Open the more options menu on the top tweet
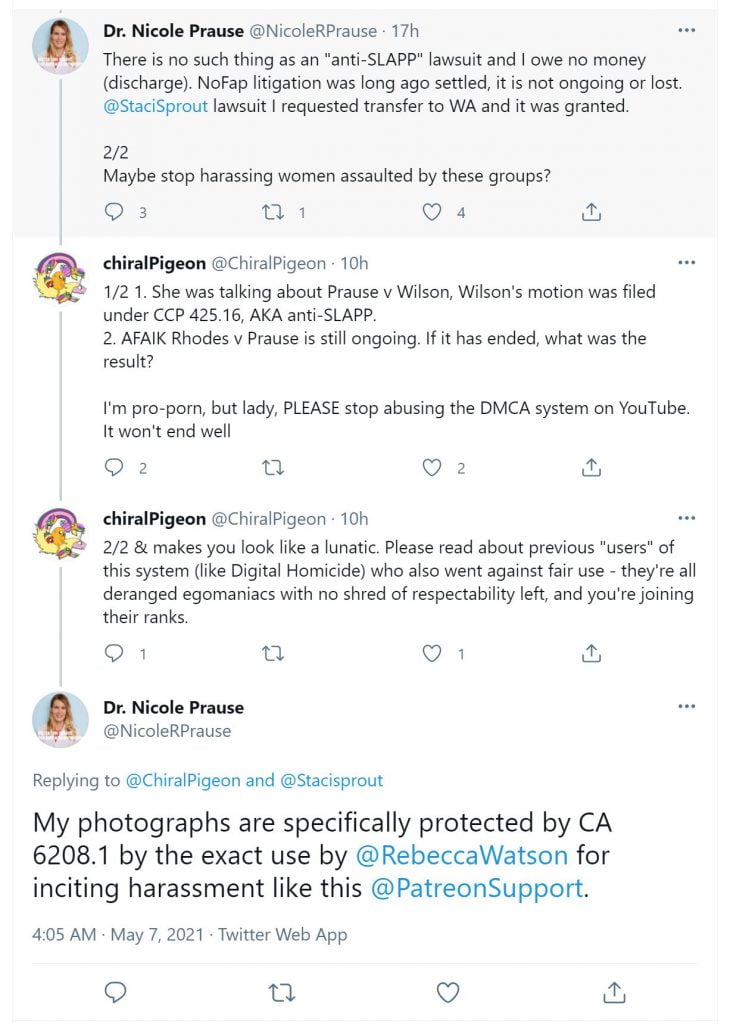Screen dimensions: 730x1024 tap(687, 30)
